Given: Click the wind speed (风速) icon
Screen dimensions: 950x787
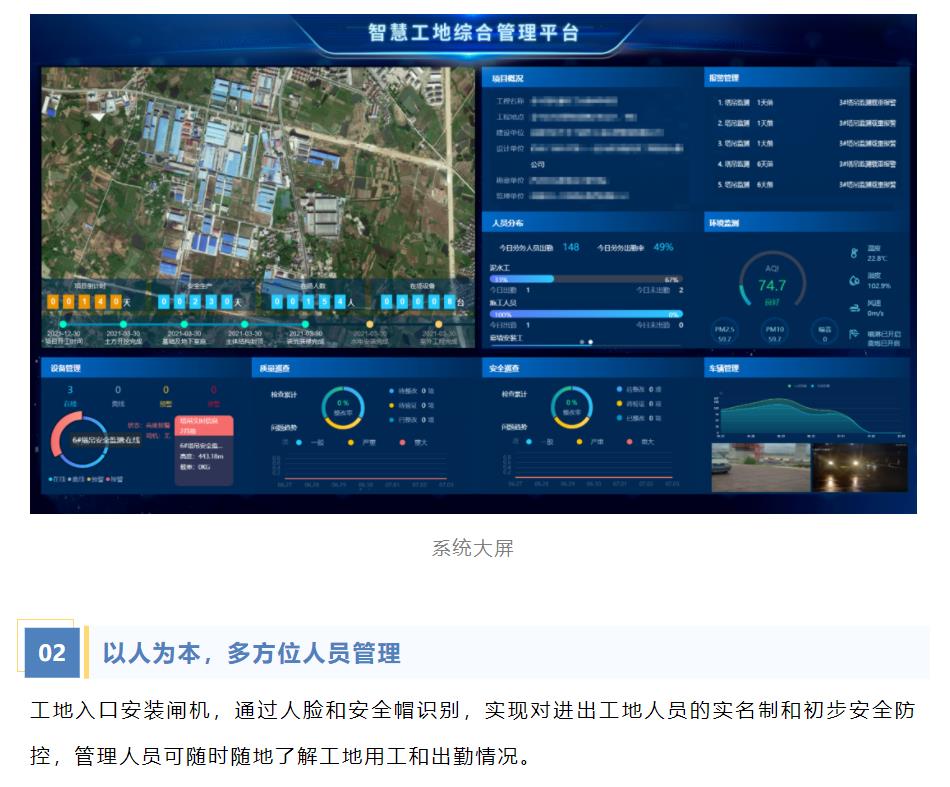Looking at the screenshot, I should 854,308.
